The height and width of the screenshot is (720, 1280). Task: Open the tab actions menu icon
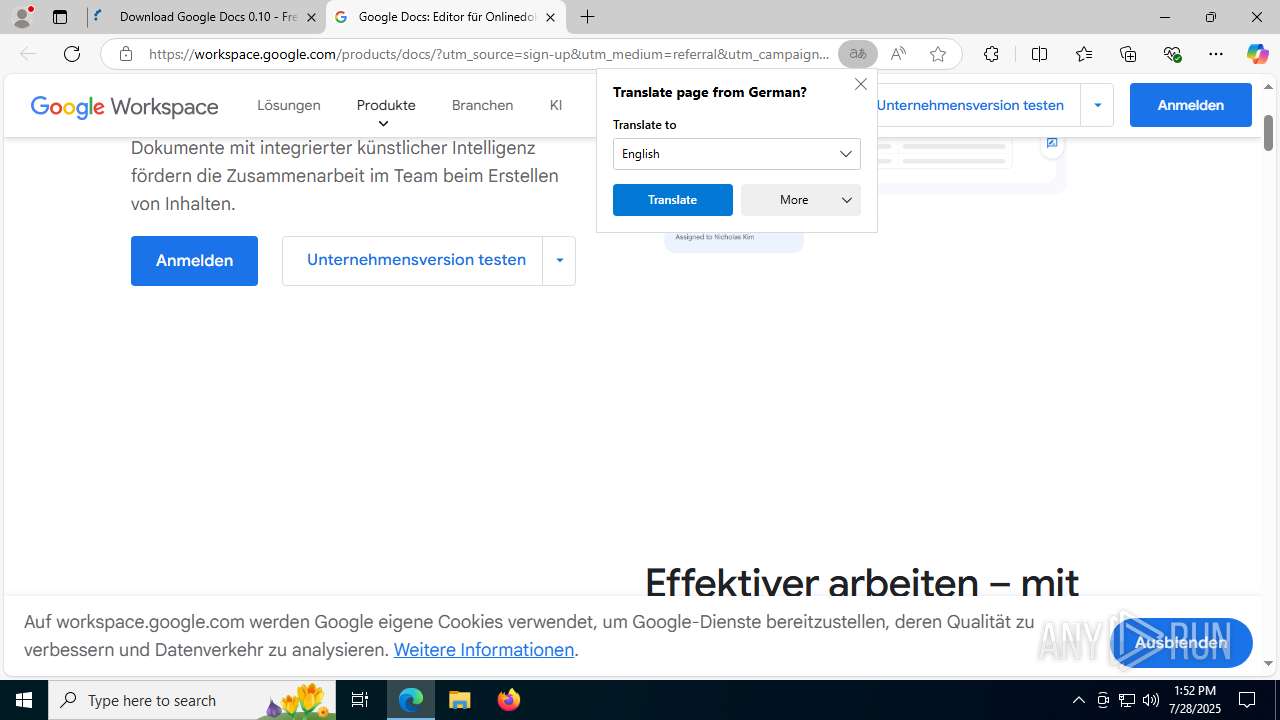pos(60,17)
